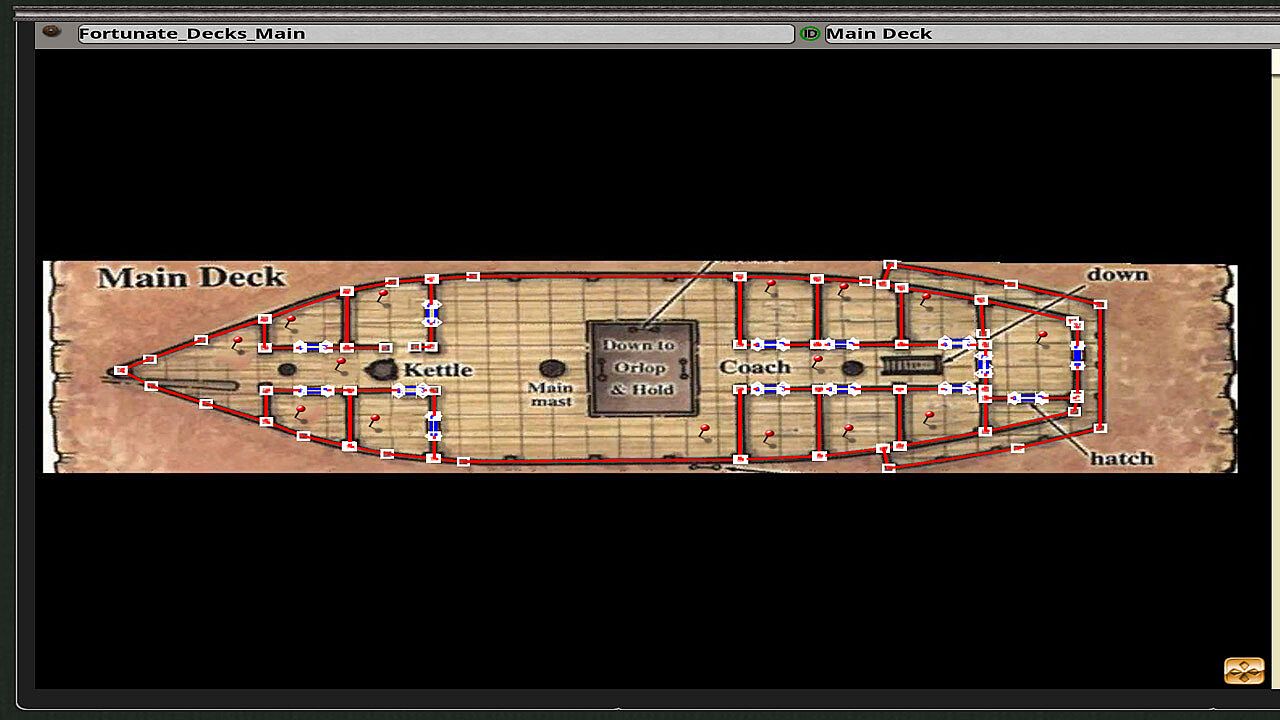
Task: Select the wall point at the ship's bow tip
Action: [x=121, y=370]
